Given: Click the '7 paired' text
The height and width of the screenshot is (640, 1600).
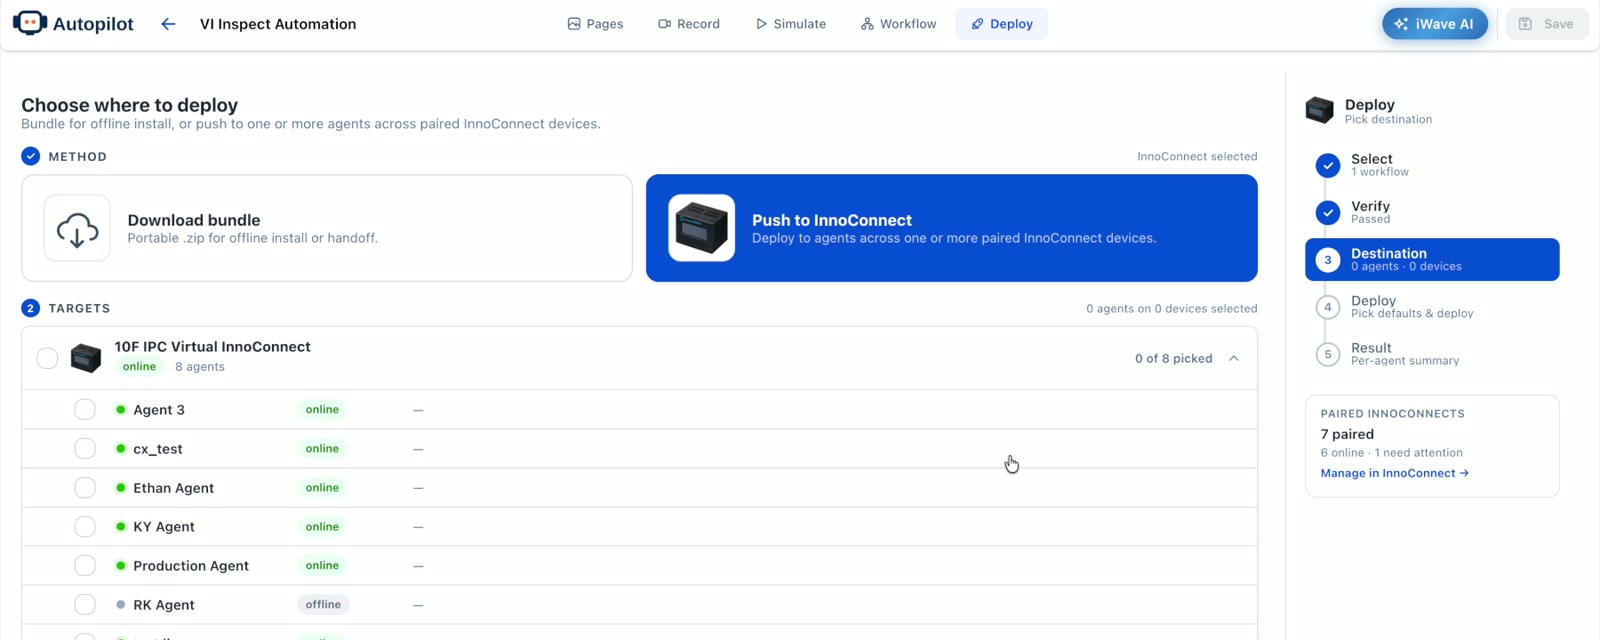Looking at the screenshot, I should (x=1347, y=434).
